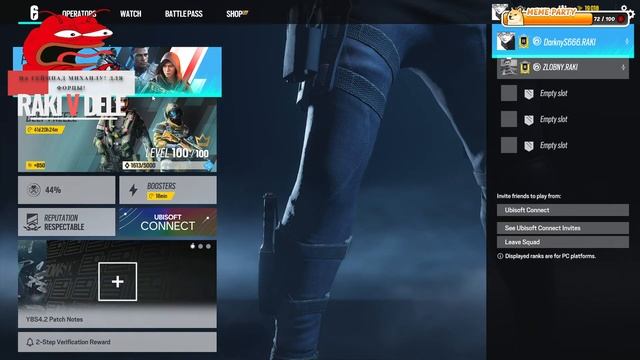Click shield icon of first Empty slot
The image size is (640, 360).
tap(529, 94)
